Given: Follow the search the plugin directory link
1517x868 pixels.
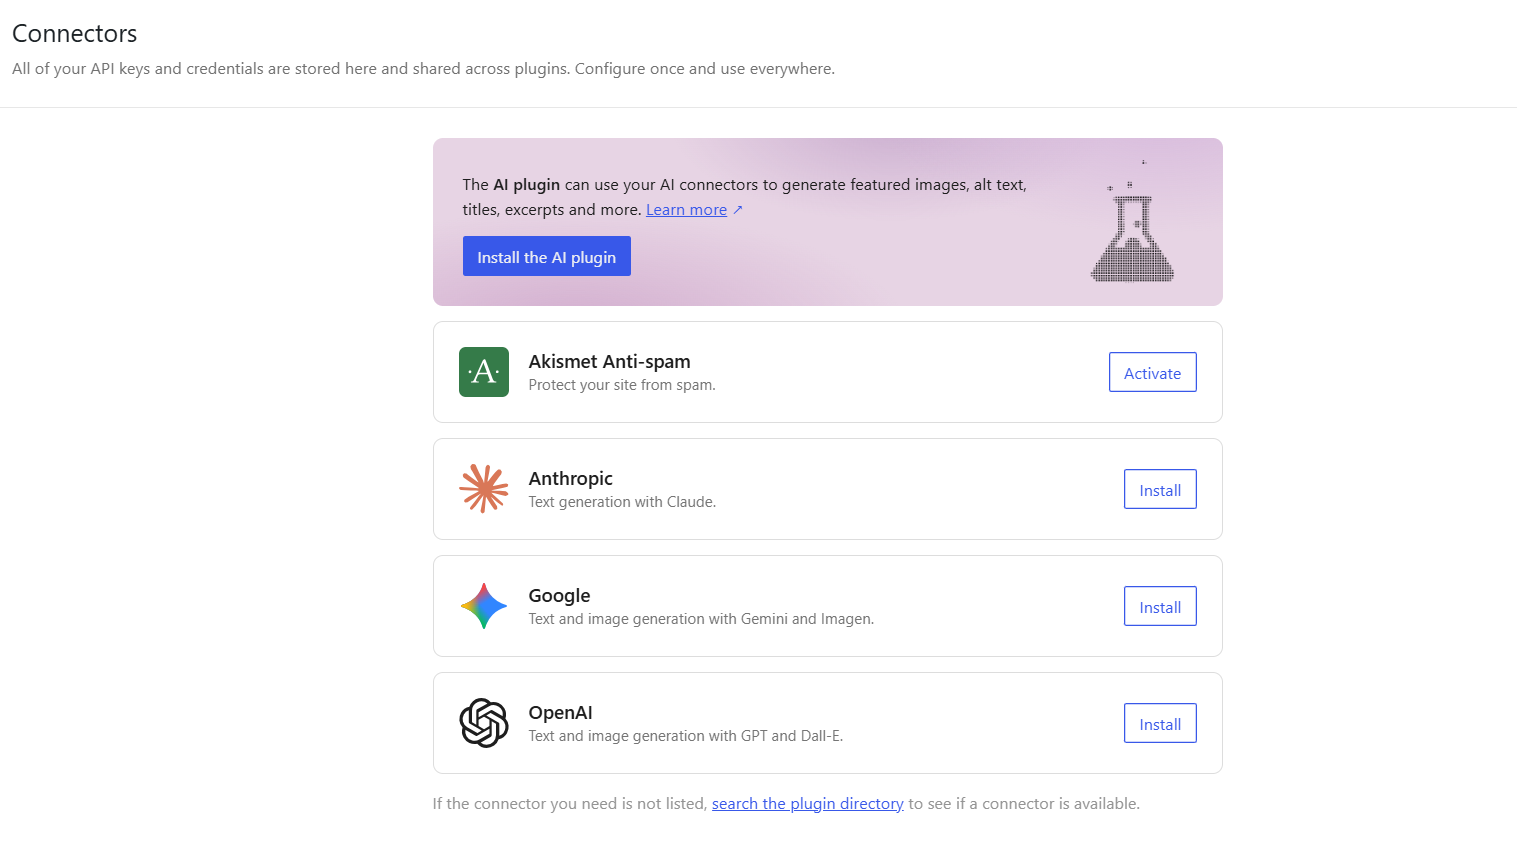Looking at the screenshot, I should click(808, 804).
